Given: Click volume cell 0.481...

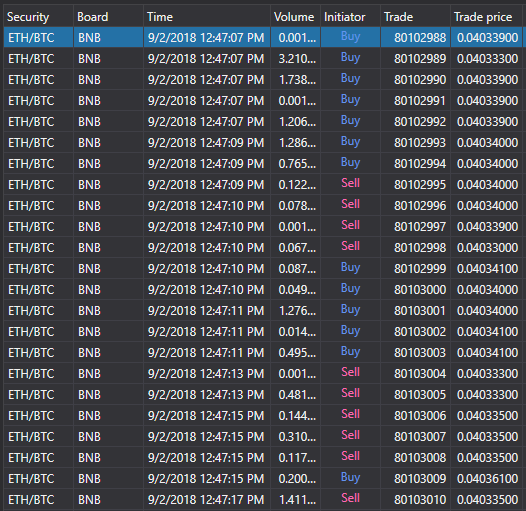Looking at the screenshot, I should 297,395.
